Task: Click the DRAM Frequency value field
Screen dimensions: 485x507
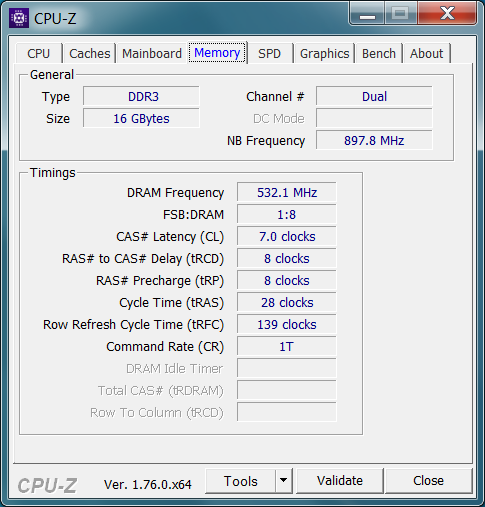Action: (287, 192)
